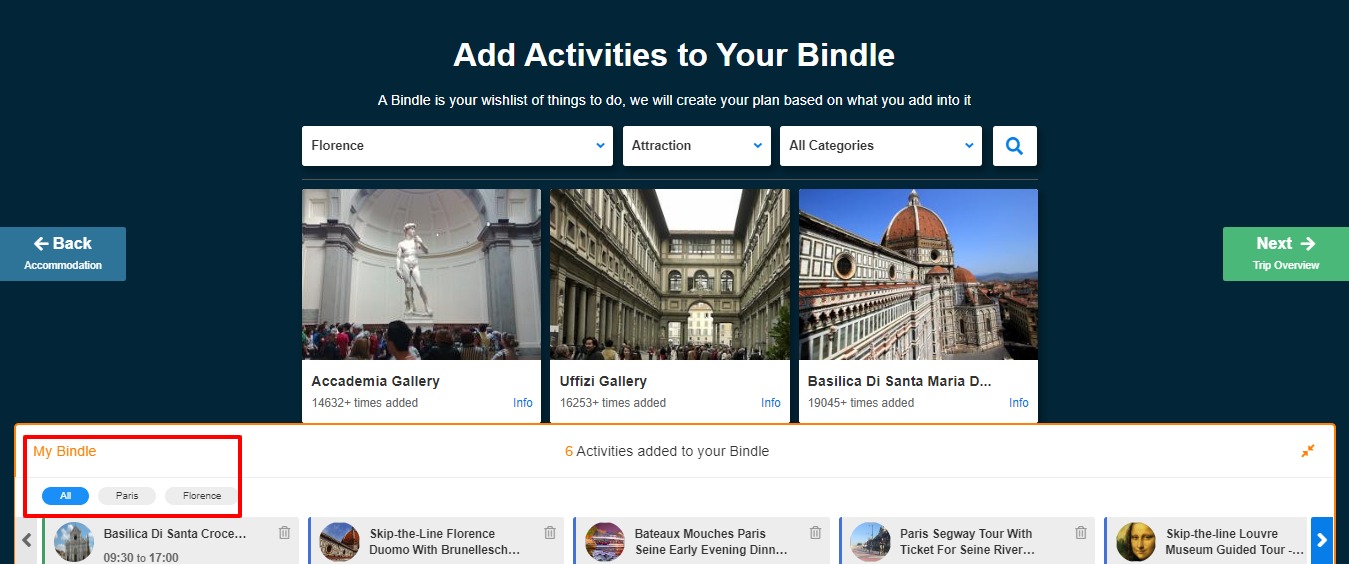
Task: Go back to Accommodation step
Action: tap(63, 253)
